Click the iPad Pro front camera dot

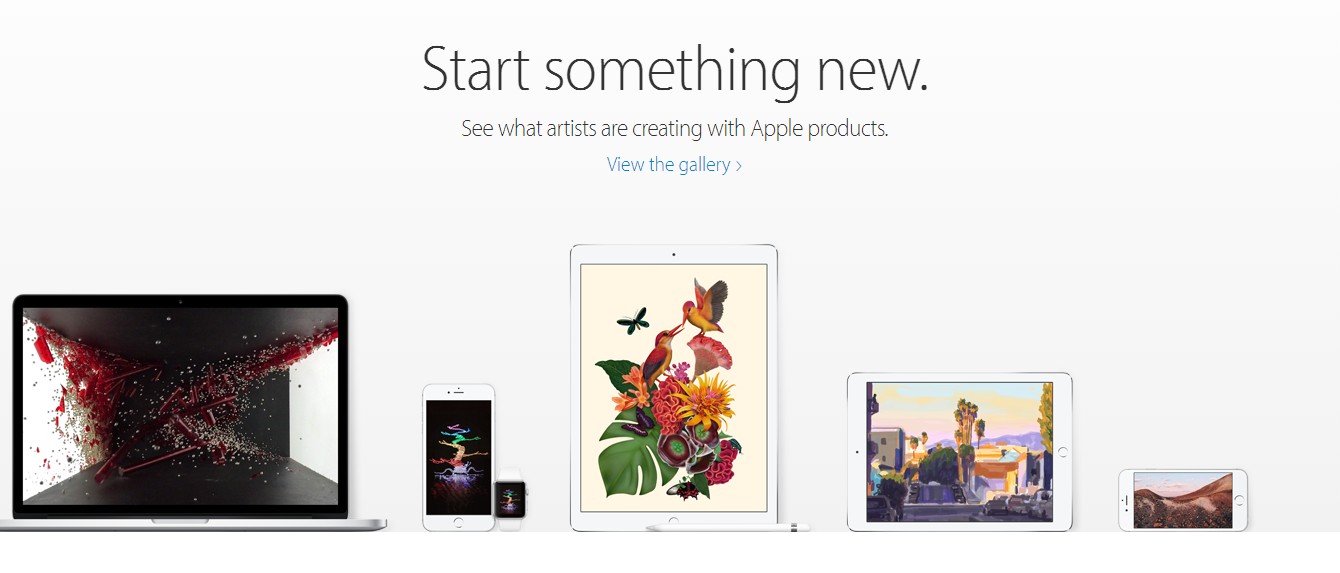pyautogui.click(x=674, y=254)
